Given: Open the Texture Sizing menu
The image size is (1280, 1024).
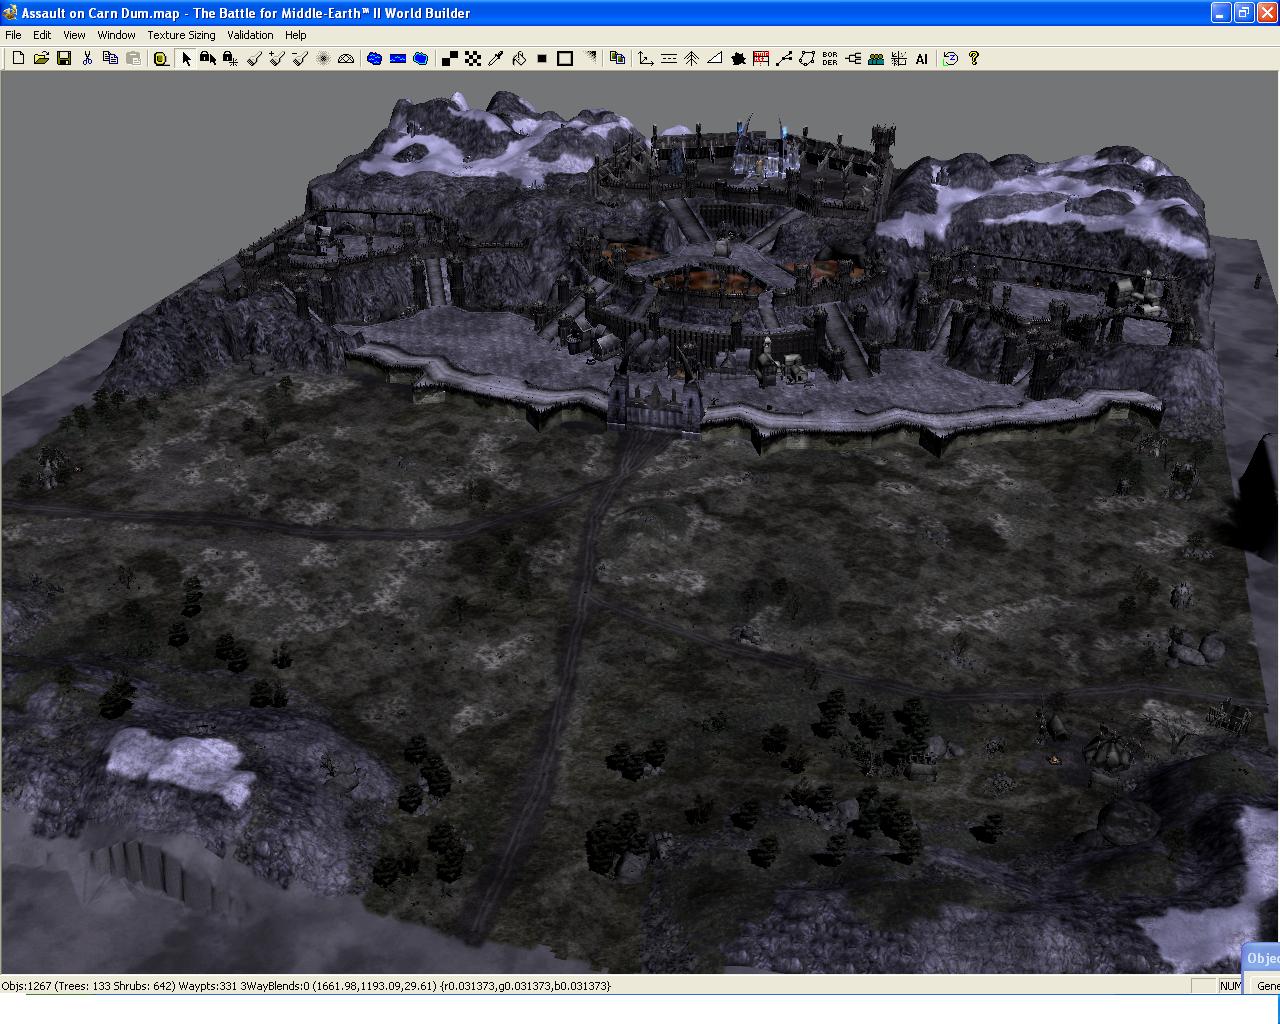Looking at the screenshot, I should pos(181,35).
